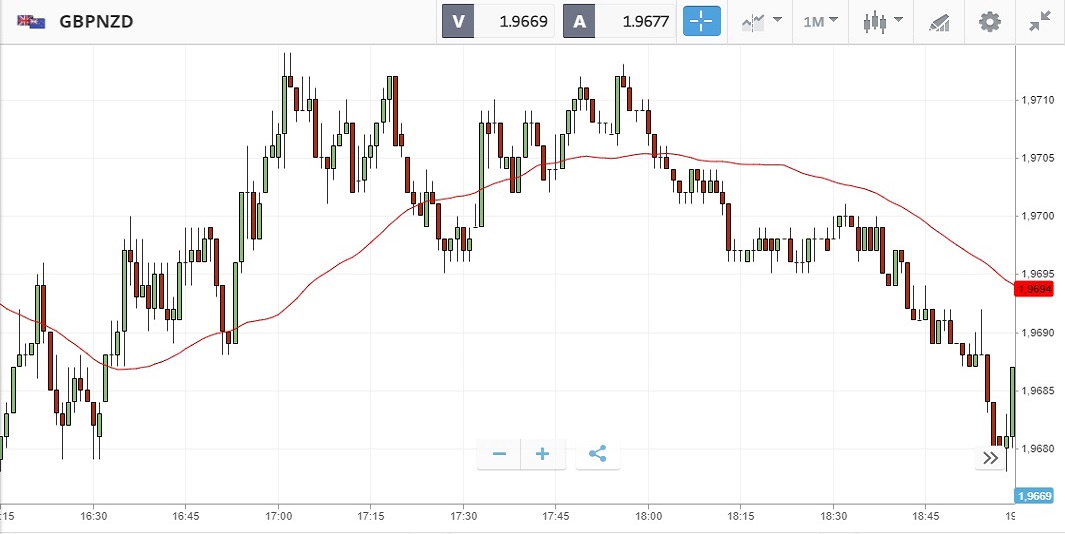The image size is (1065, 534).
Task: Open the compare indicators dropdown
Action: [x=762, y=21]
